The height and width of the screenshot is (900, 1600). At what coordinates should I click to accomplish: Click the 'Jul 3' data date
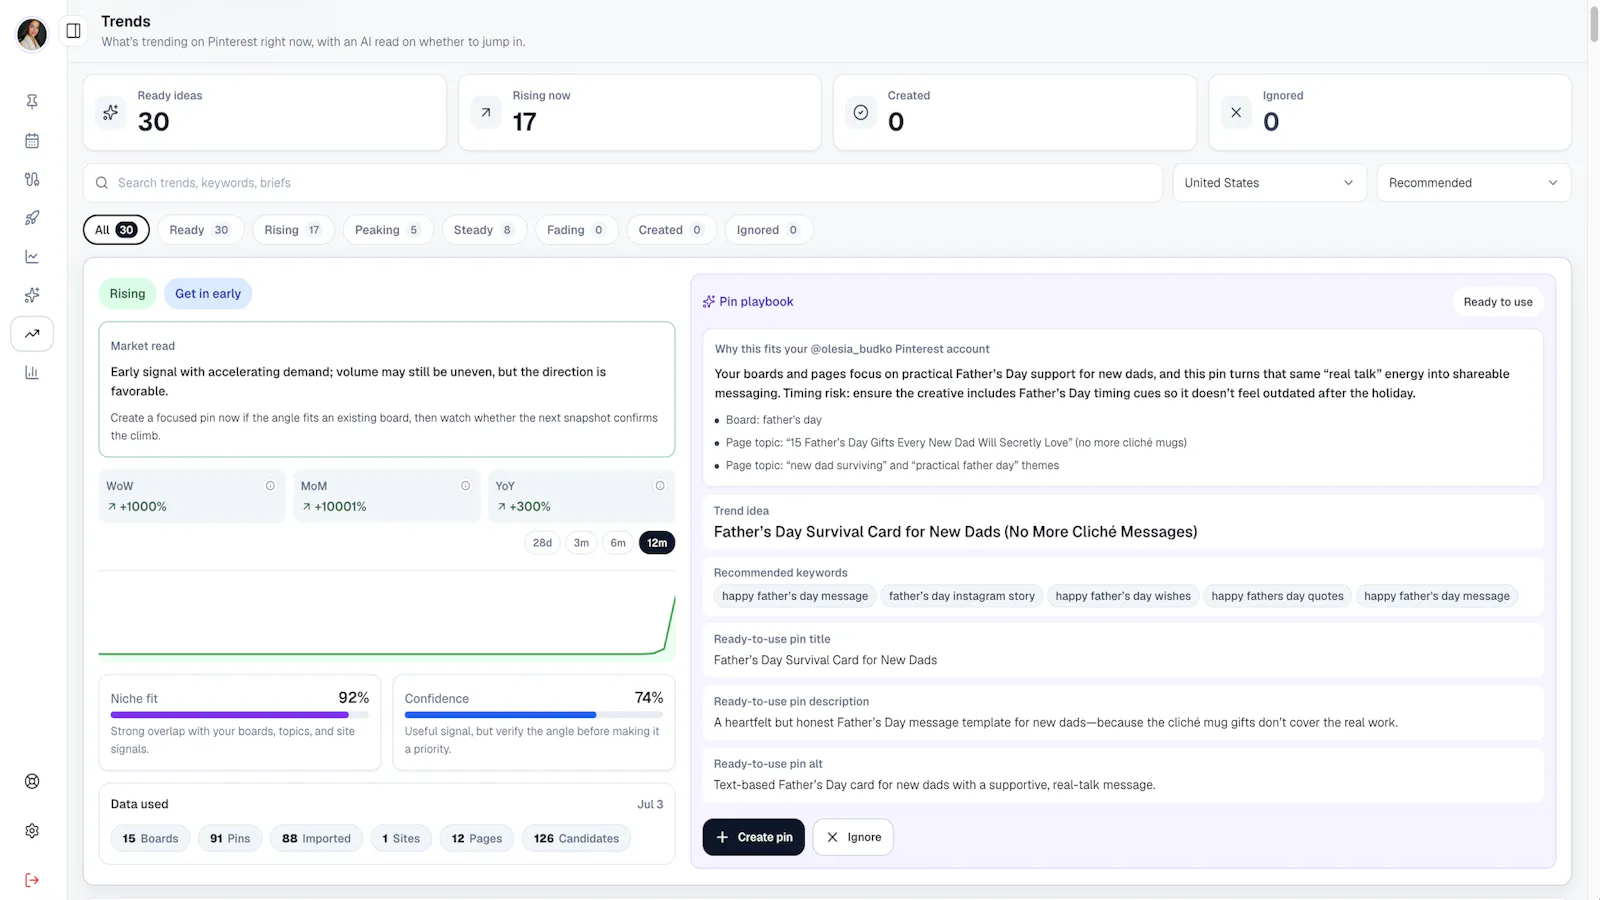(x=650, y=804)
